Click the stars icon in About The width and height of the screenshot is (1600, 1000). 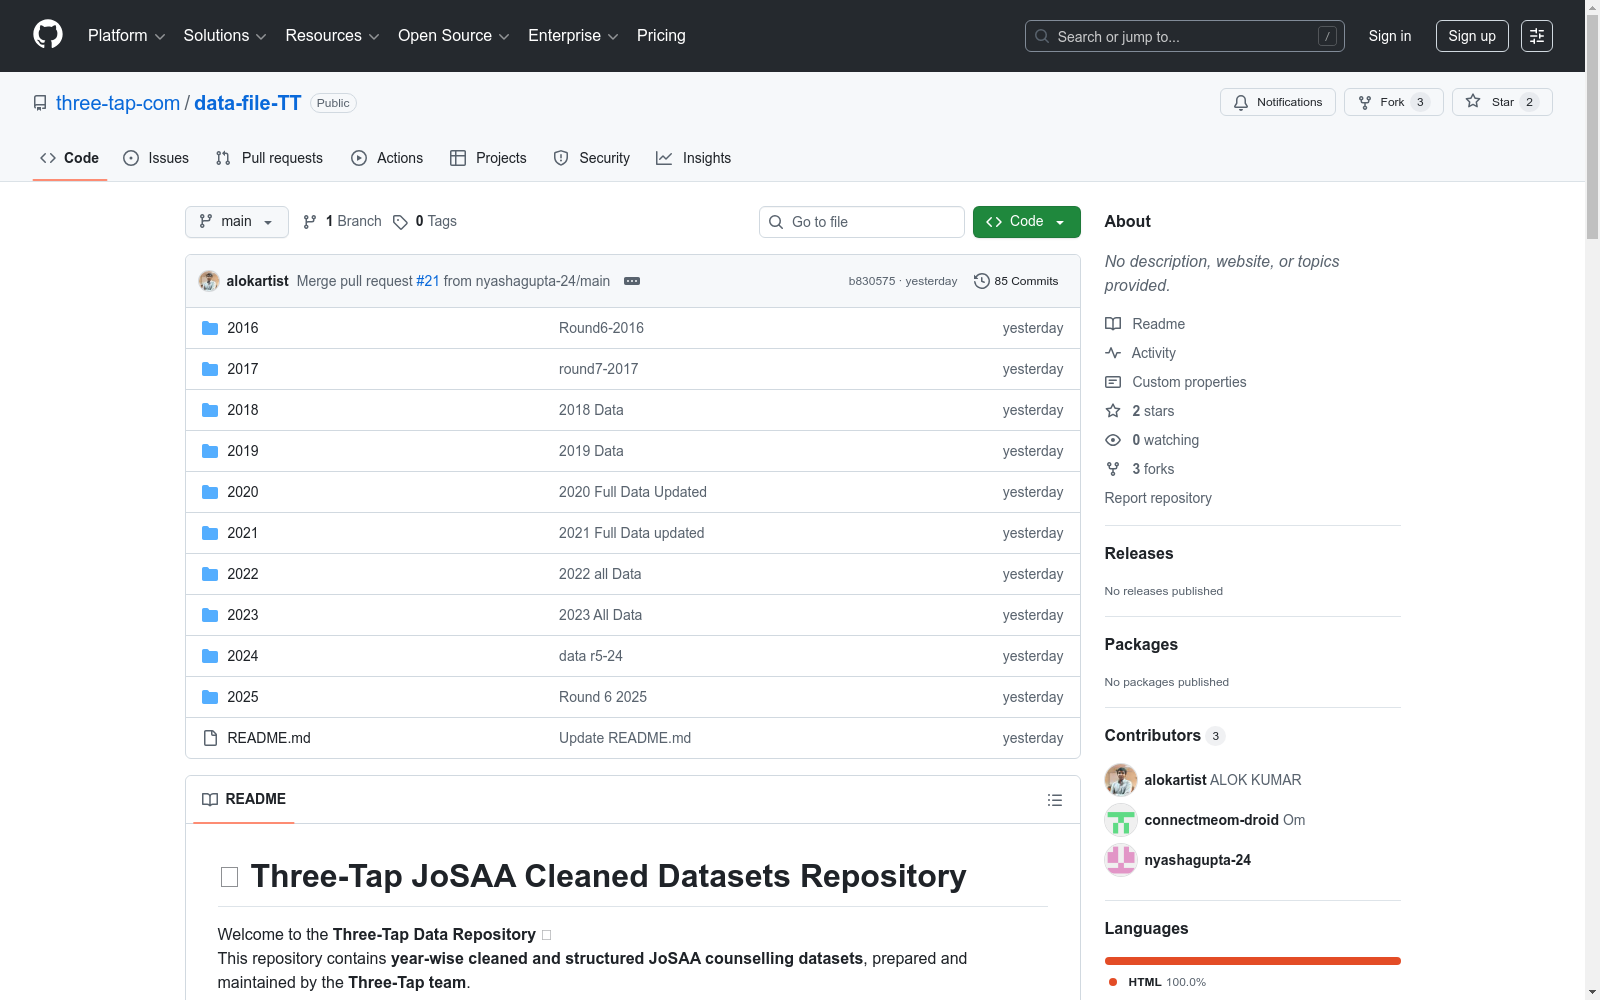click(x=1113, y=411)
